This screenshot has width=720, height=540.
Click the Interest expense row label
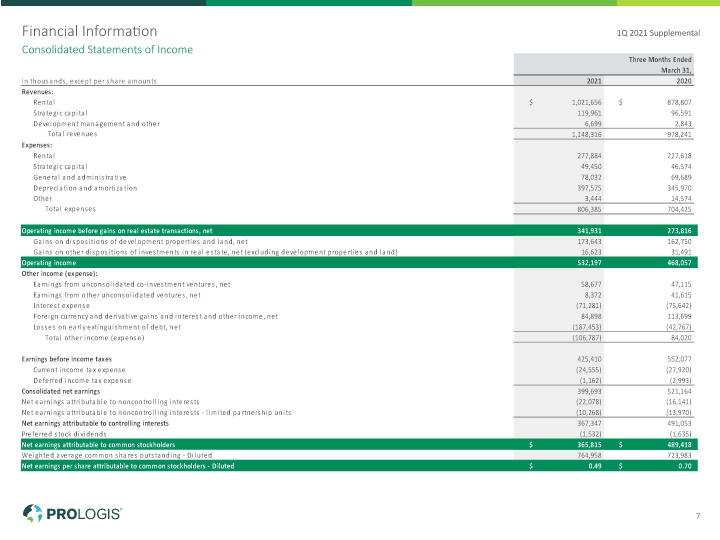[x=62, y=306]
